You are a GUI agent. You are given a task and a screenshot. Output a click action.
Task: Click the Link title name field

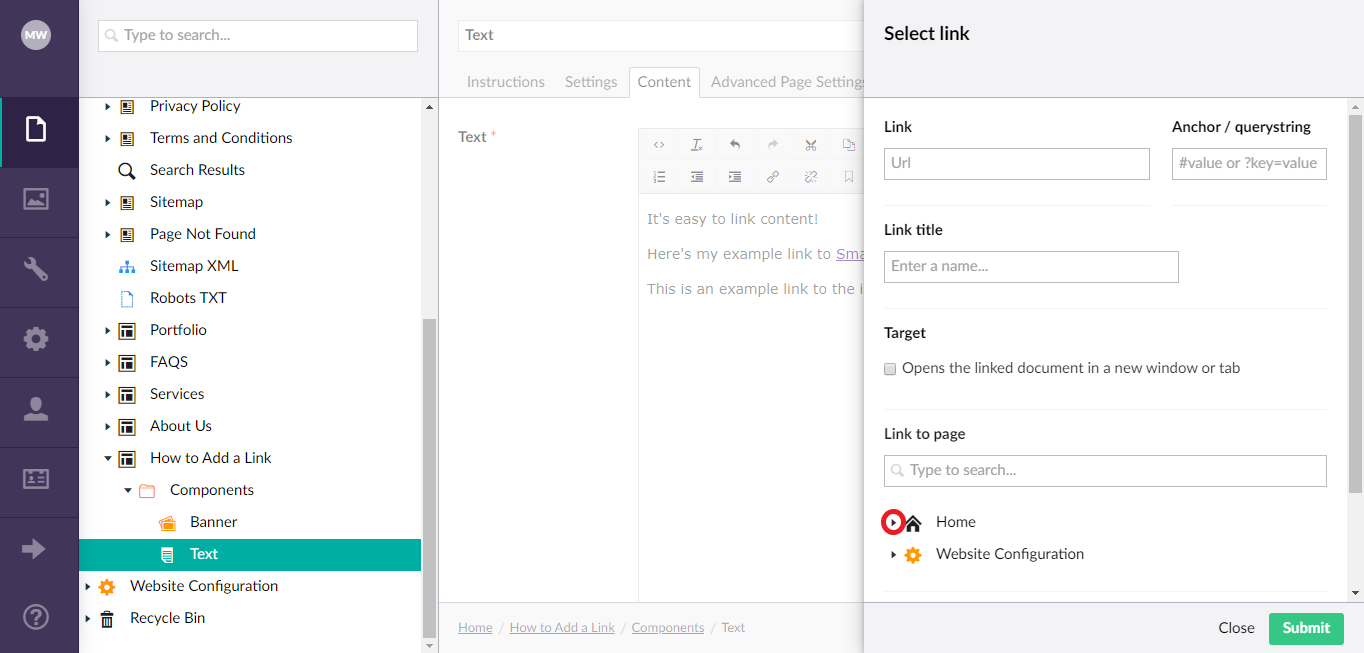pyautogui.click(x=1031, y=267)
